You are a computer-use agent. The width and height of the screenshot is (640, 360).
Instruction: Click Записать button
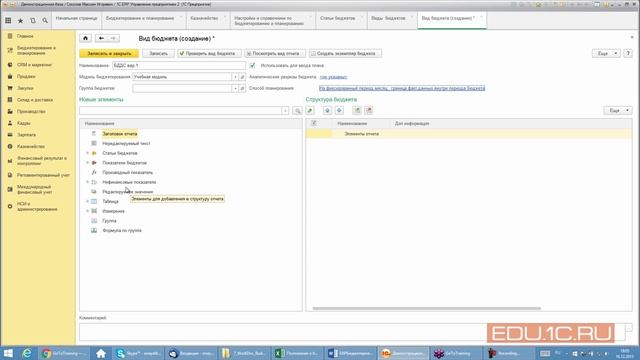click(158, 53)
